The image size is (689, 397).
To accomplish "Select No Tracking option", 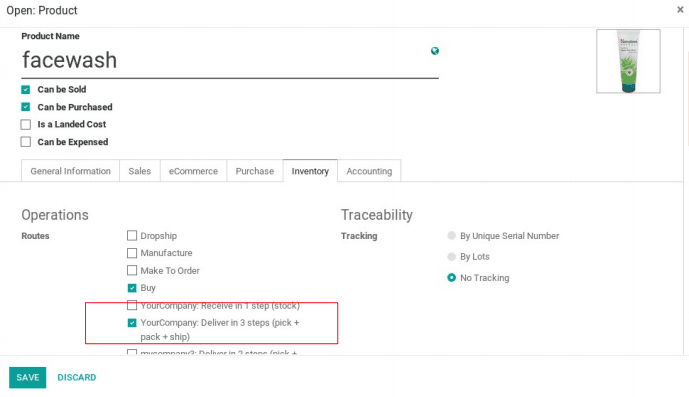I will tap(451, 278).
